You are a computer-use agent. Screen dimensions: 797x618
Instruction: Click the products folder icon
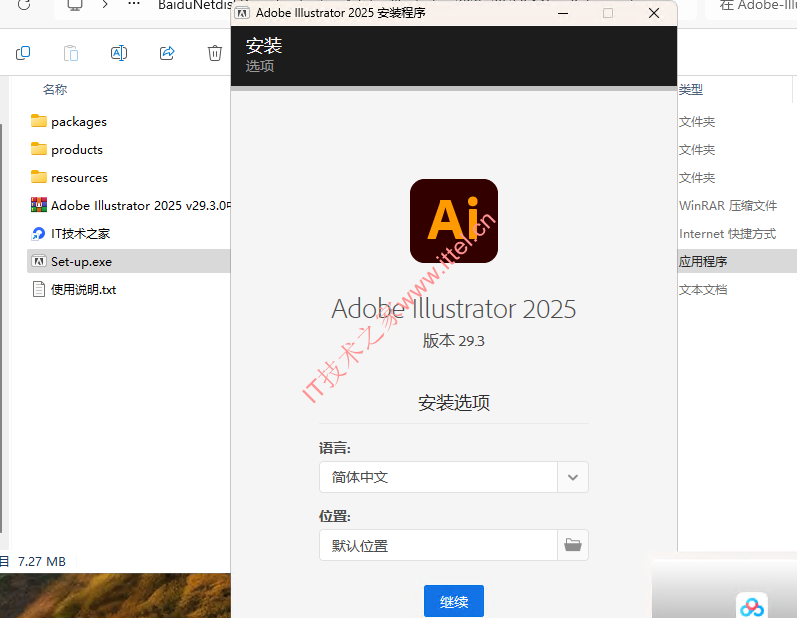(39, 149)
